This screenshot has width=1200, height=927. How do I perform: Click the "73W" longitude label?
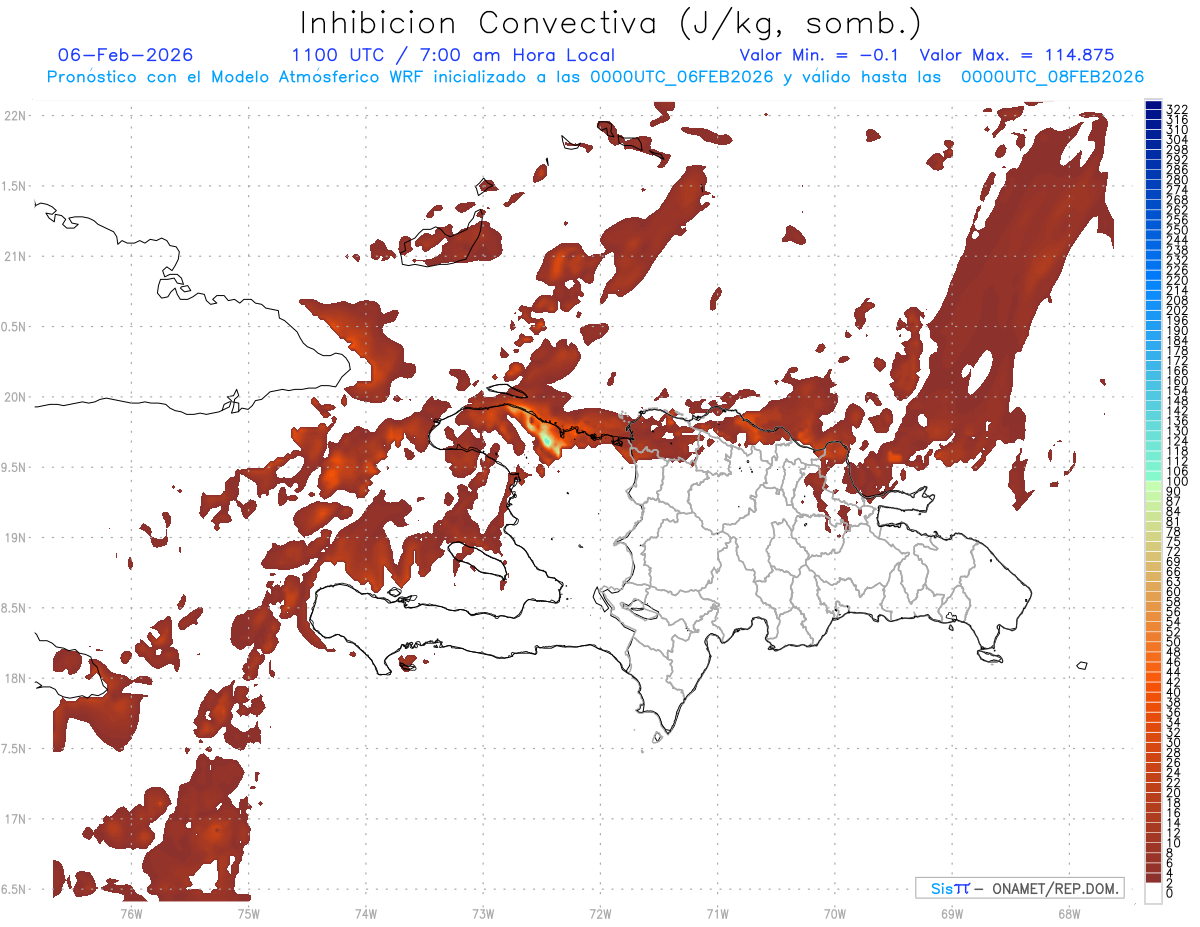483,914
